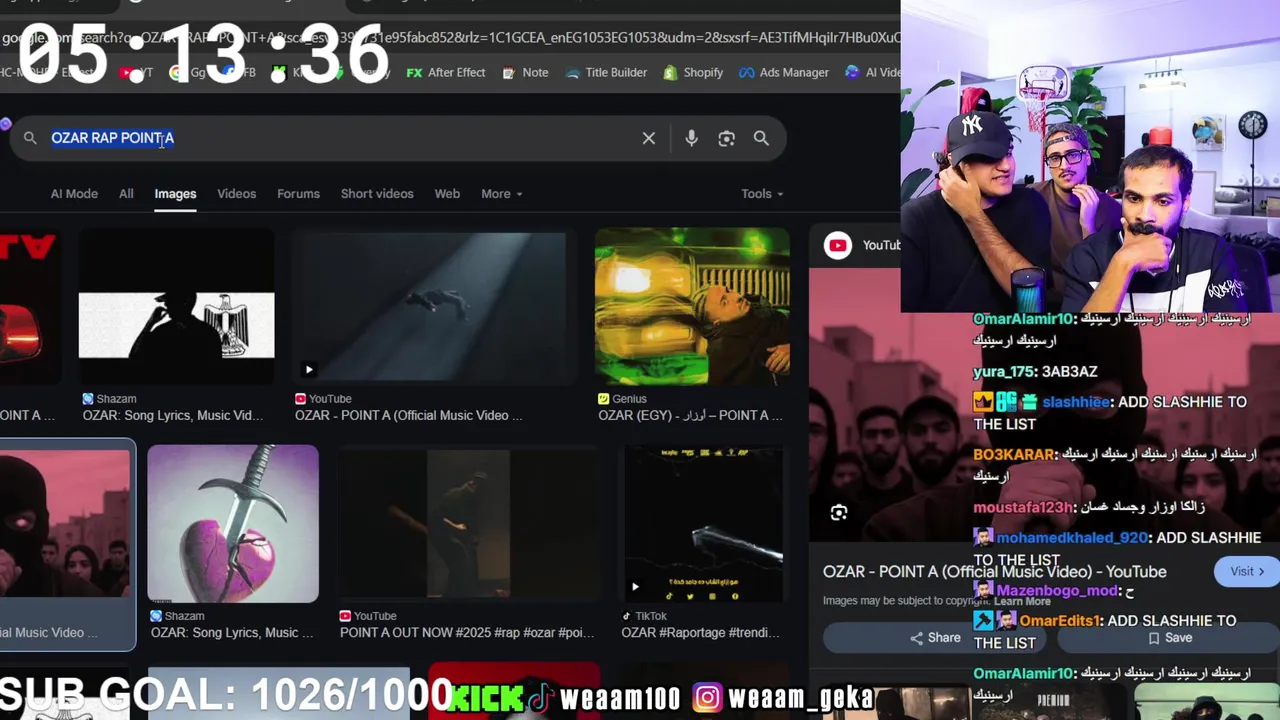Click chat username yura_175
This screenshot has width=1280, height=720.
point(1003,371)
